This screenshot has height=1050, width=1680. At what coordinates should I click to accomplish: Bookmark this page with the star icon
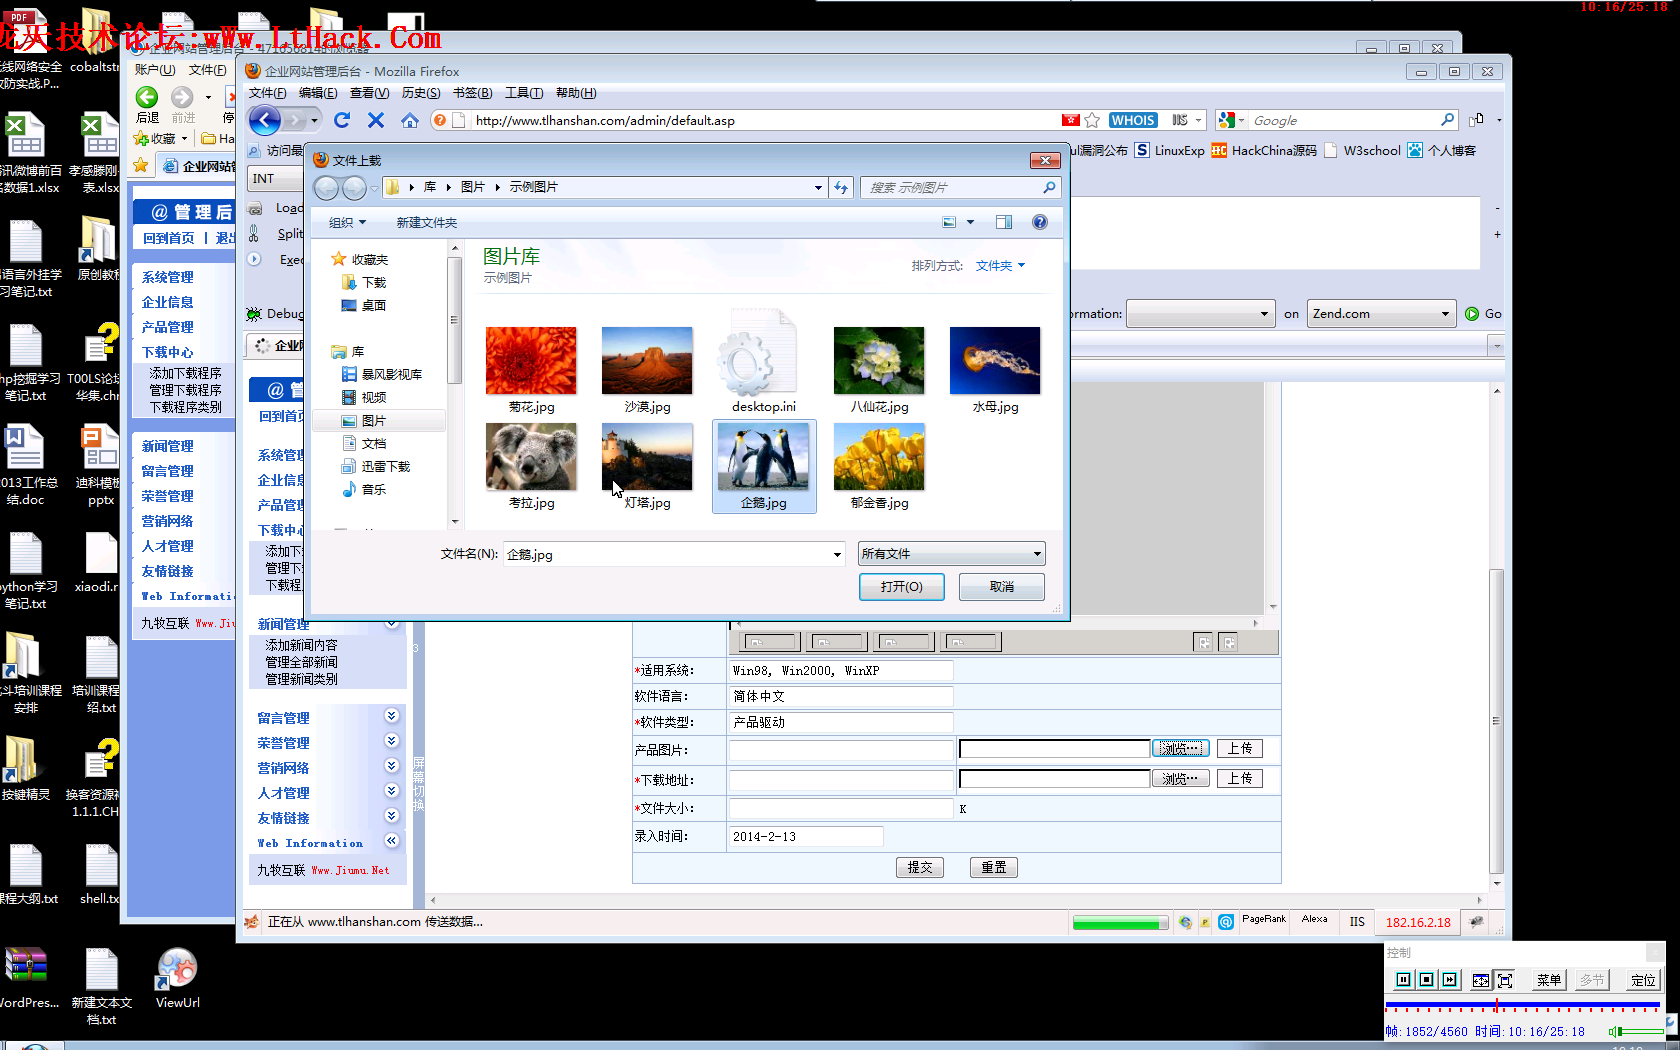click(x=1092, y=120)
